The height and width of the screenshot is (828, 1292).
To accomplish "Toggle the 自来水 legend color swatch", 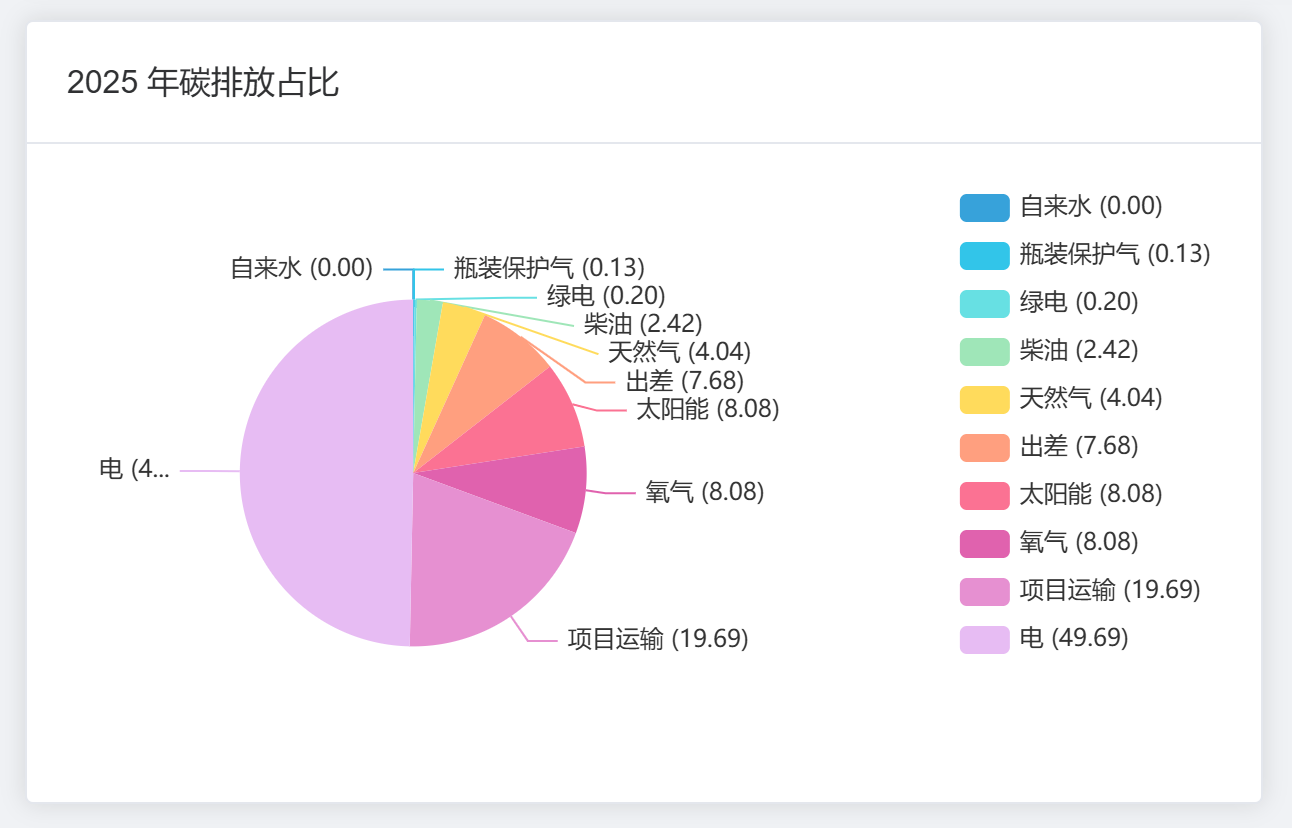I will click(984, 208).
